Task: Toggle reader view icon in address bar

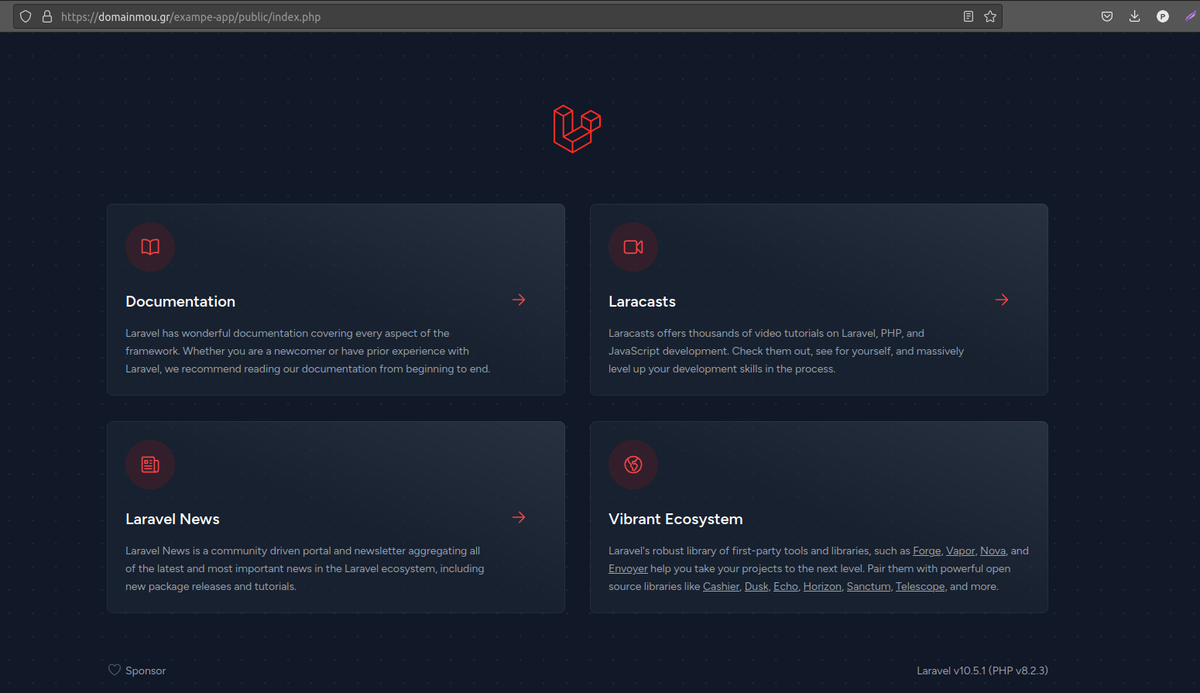Action: coord(968,17)
